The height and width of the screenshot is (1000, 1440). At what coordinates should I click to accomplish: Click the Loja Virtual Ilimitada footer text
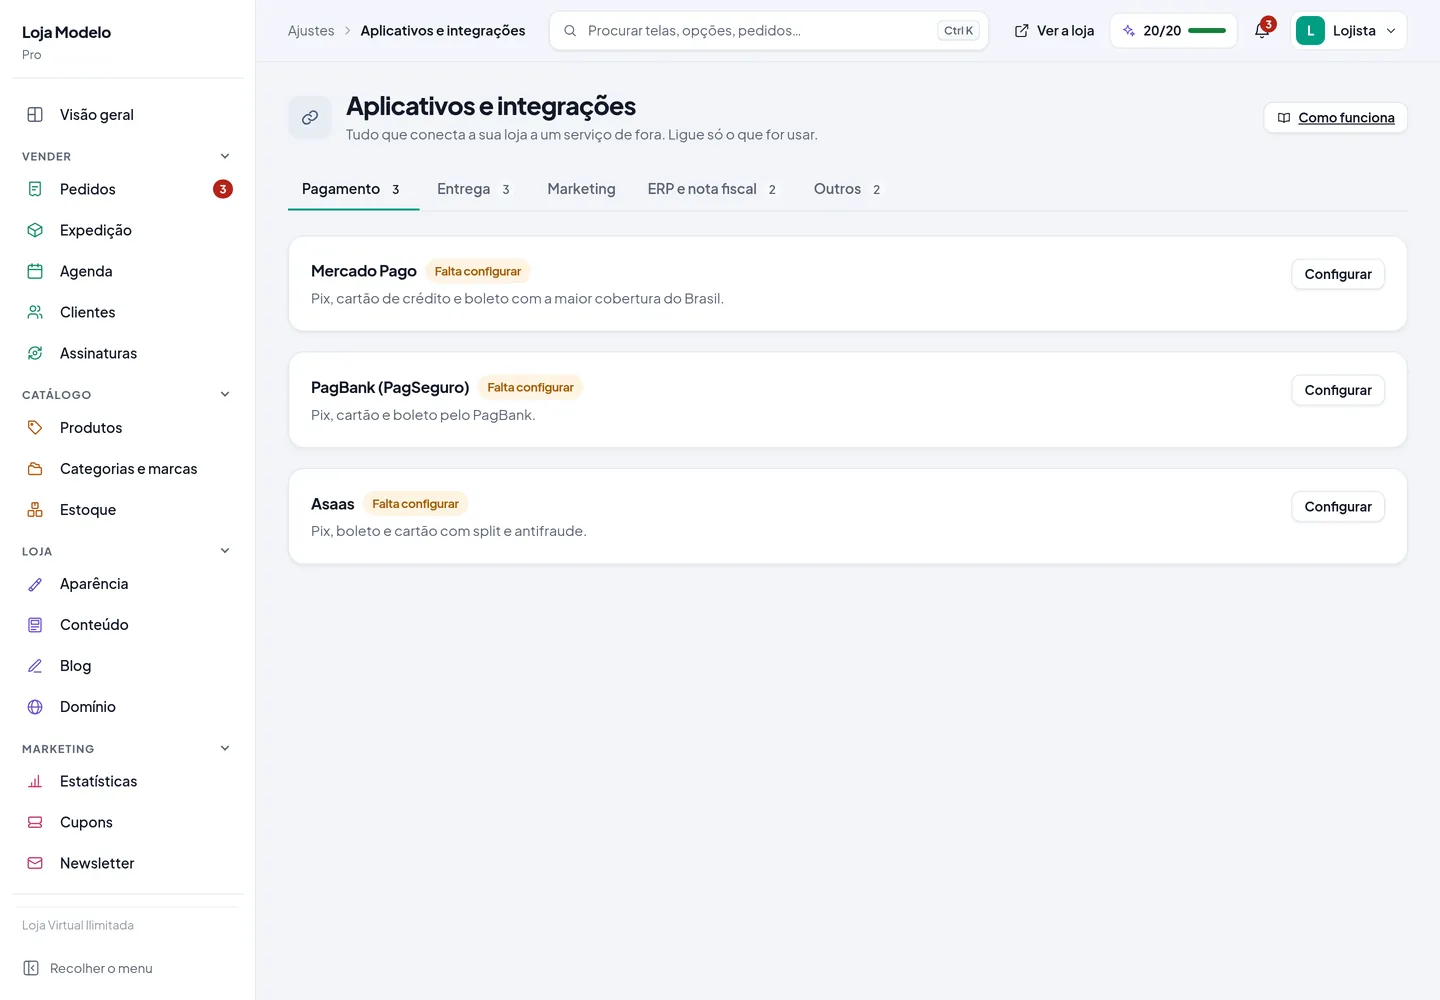pyautogui.click(x=78, y=925)
